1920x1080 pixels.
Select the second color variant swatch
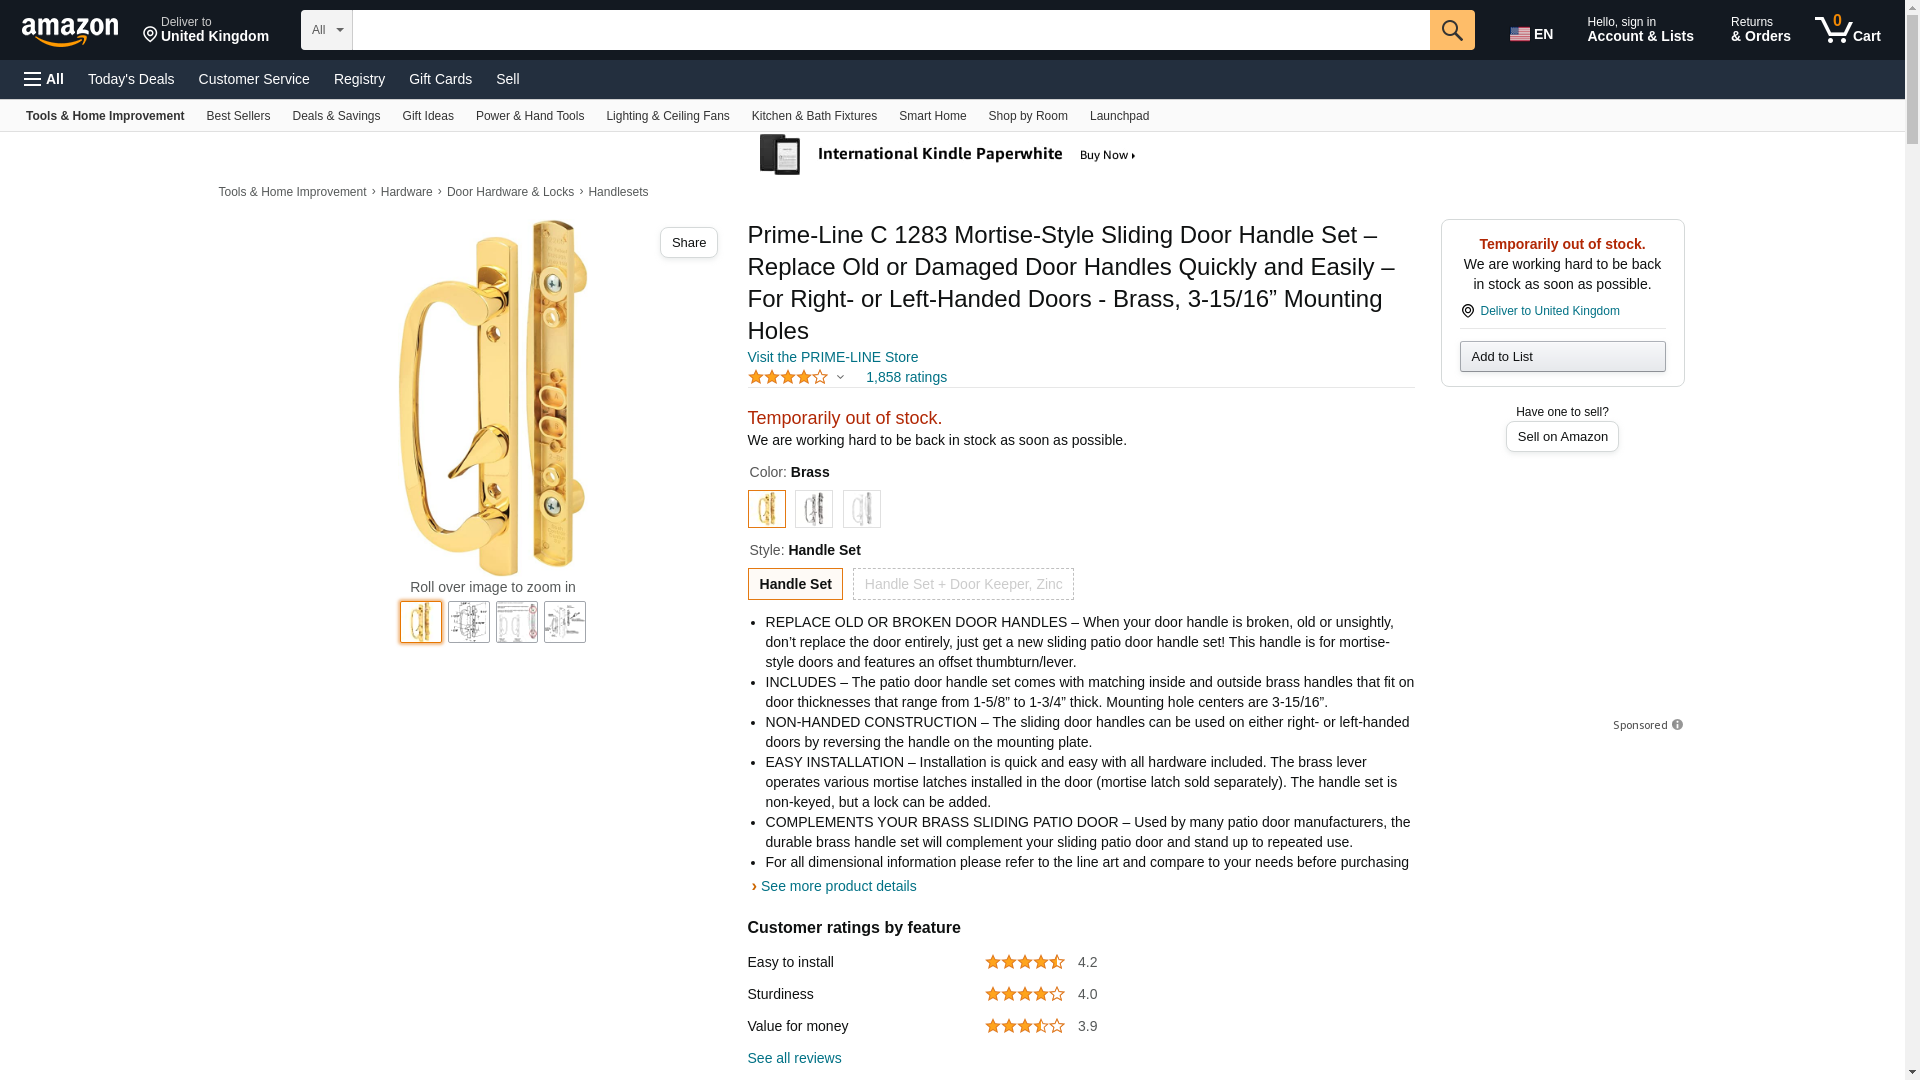point(814,509)
